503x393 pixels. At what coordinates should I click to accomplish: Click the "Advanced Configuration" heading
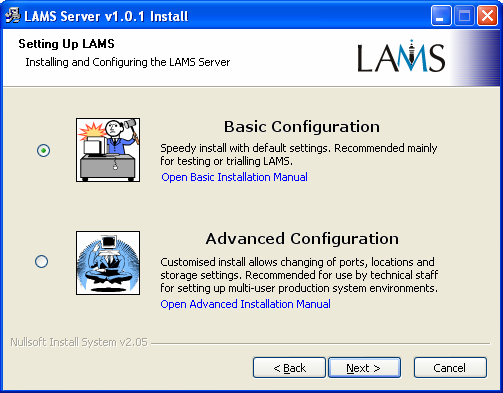tap(302, 239)
